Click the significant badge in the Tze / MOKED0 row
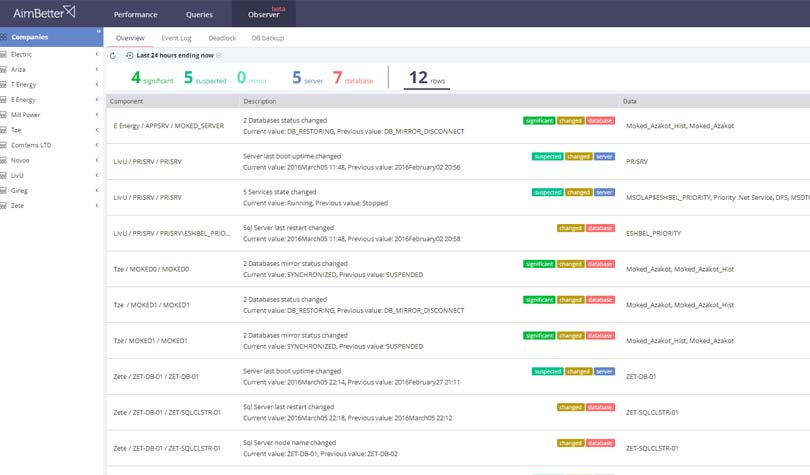The height and width of the screenshot is (475, 810). pos(539,264)
